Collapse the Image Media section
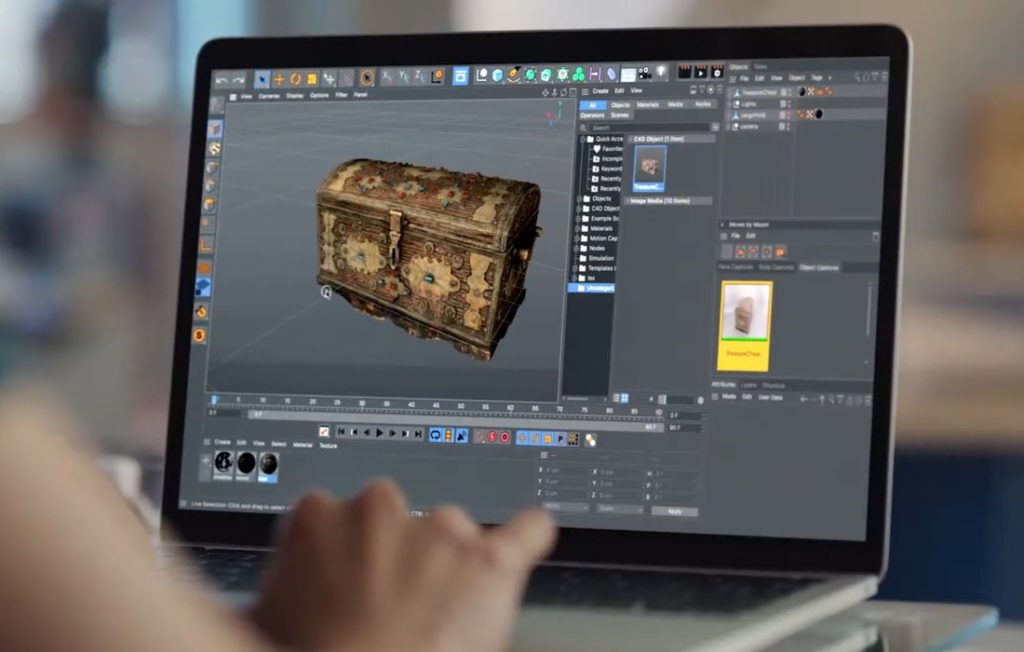 tap(627, 200)
